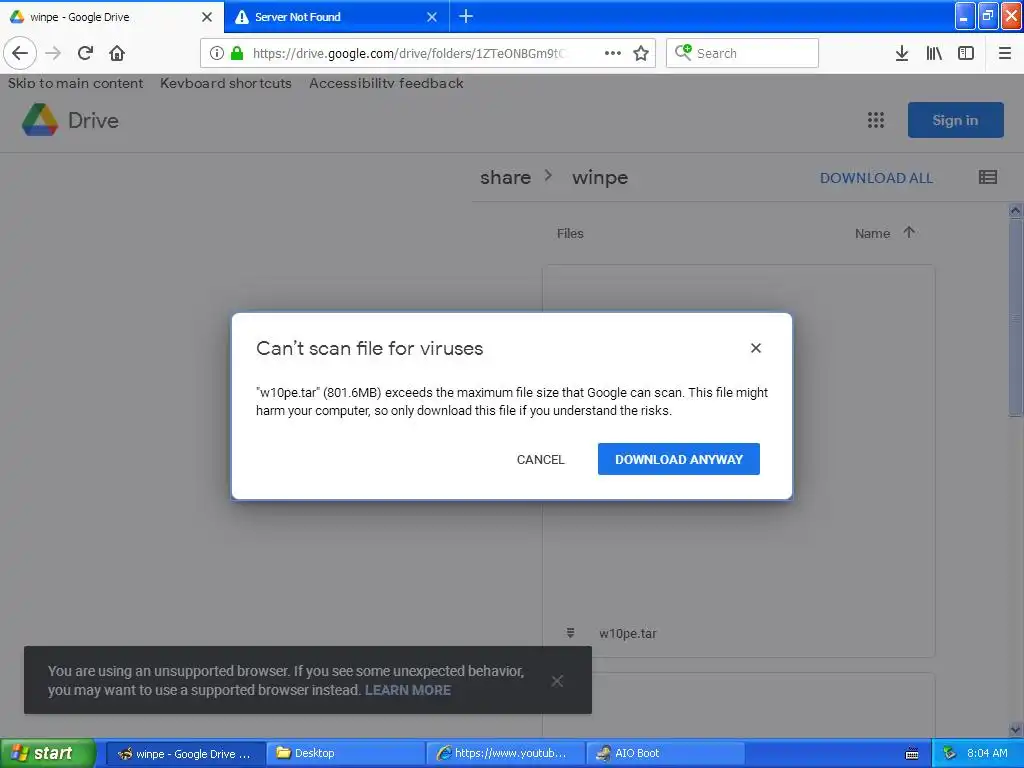
Task: Open Firefox hamburger menu
Action: point(1005,53)
